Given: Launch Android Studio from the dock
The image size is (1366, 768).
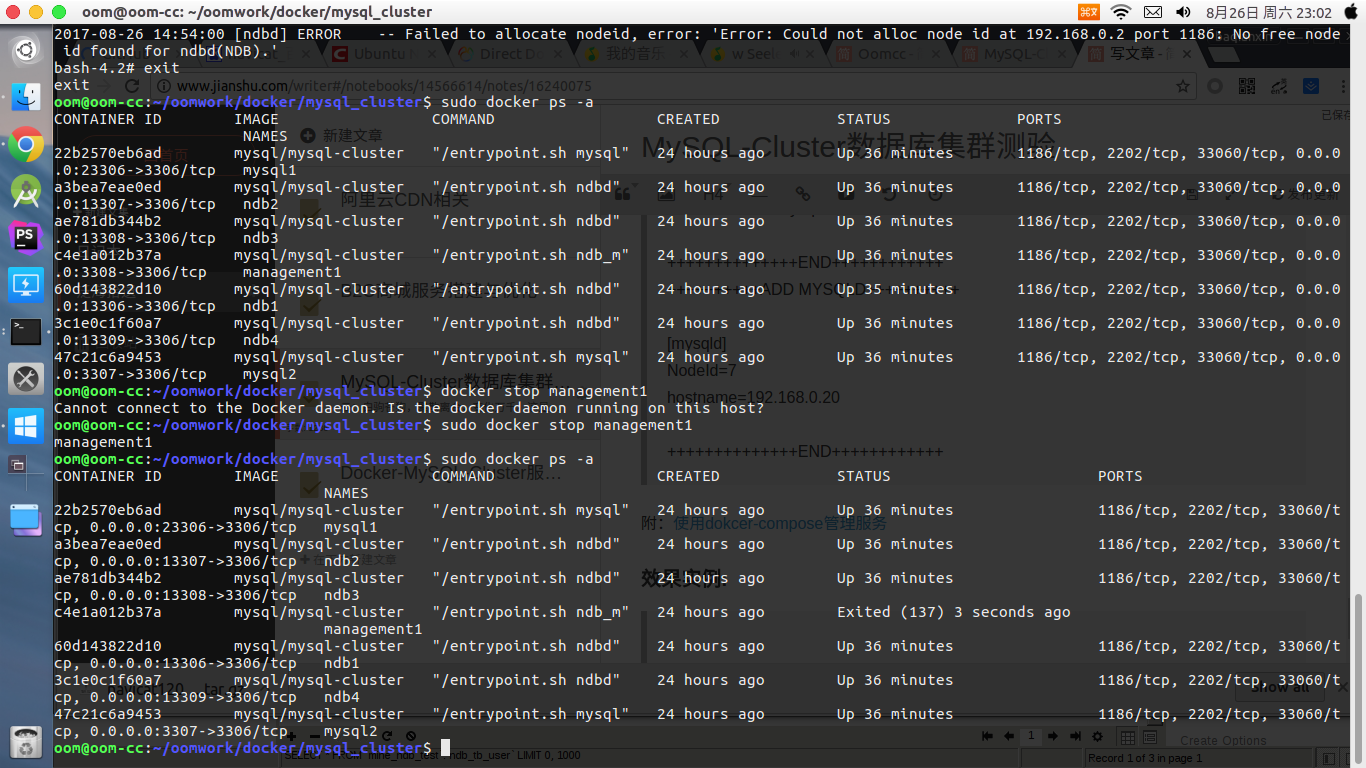Looking at the screenshot, I should pos(26,191).
